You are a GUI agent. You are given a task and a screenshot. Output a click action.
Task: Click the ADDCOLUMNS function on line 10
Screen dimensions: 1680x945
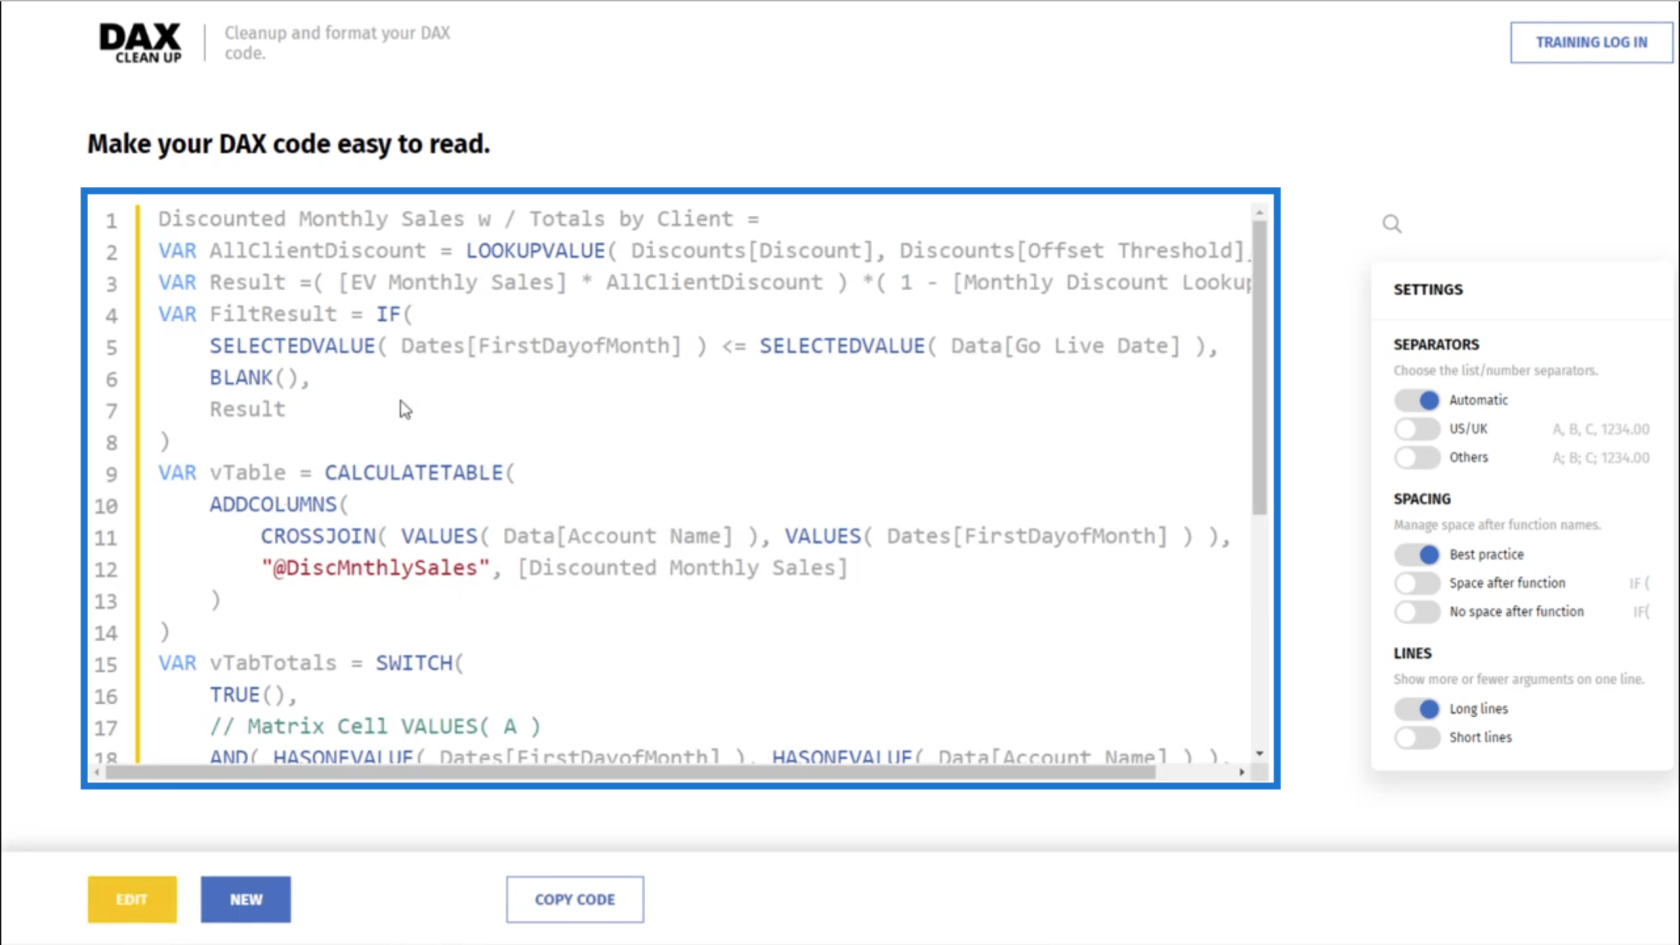pyautogui.click(x=273, y=505)
